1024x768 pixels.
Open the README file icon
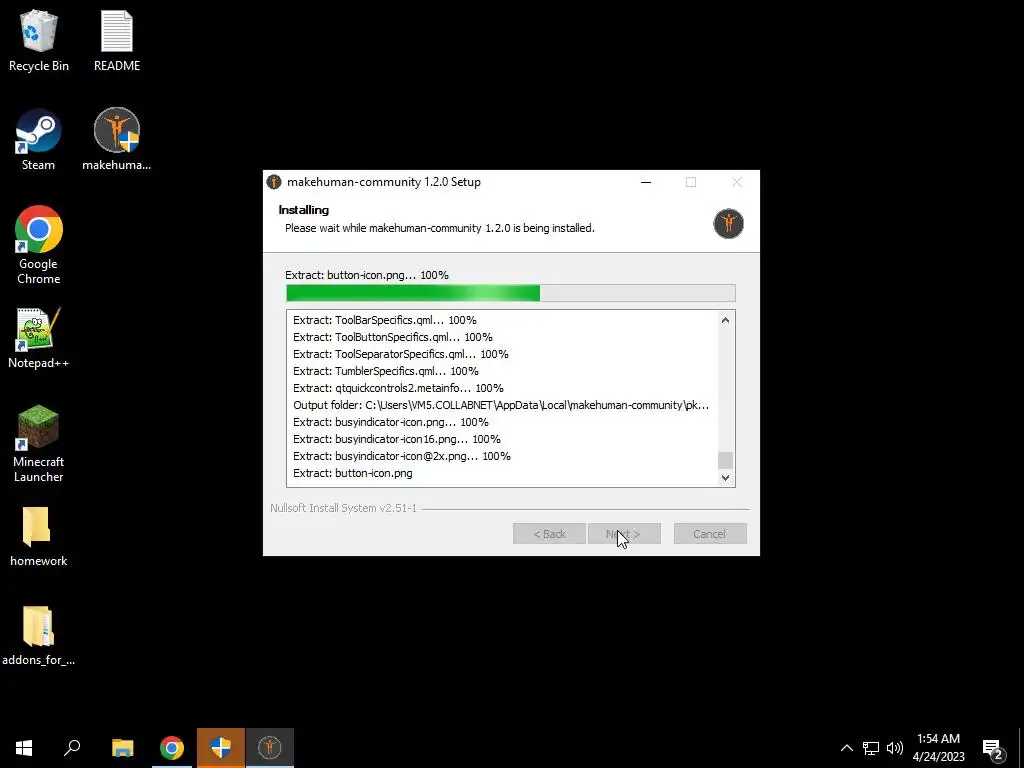(x=117, y=40)
